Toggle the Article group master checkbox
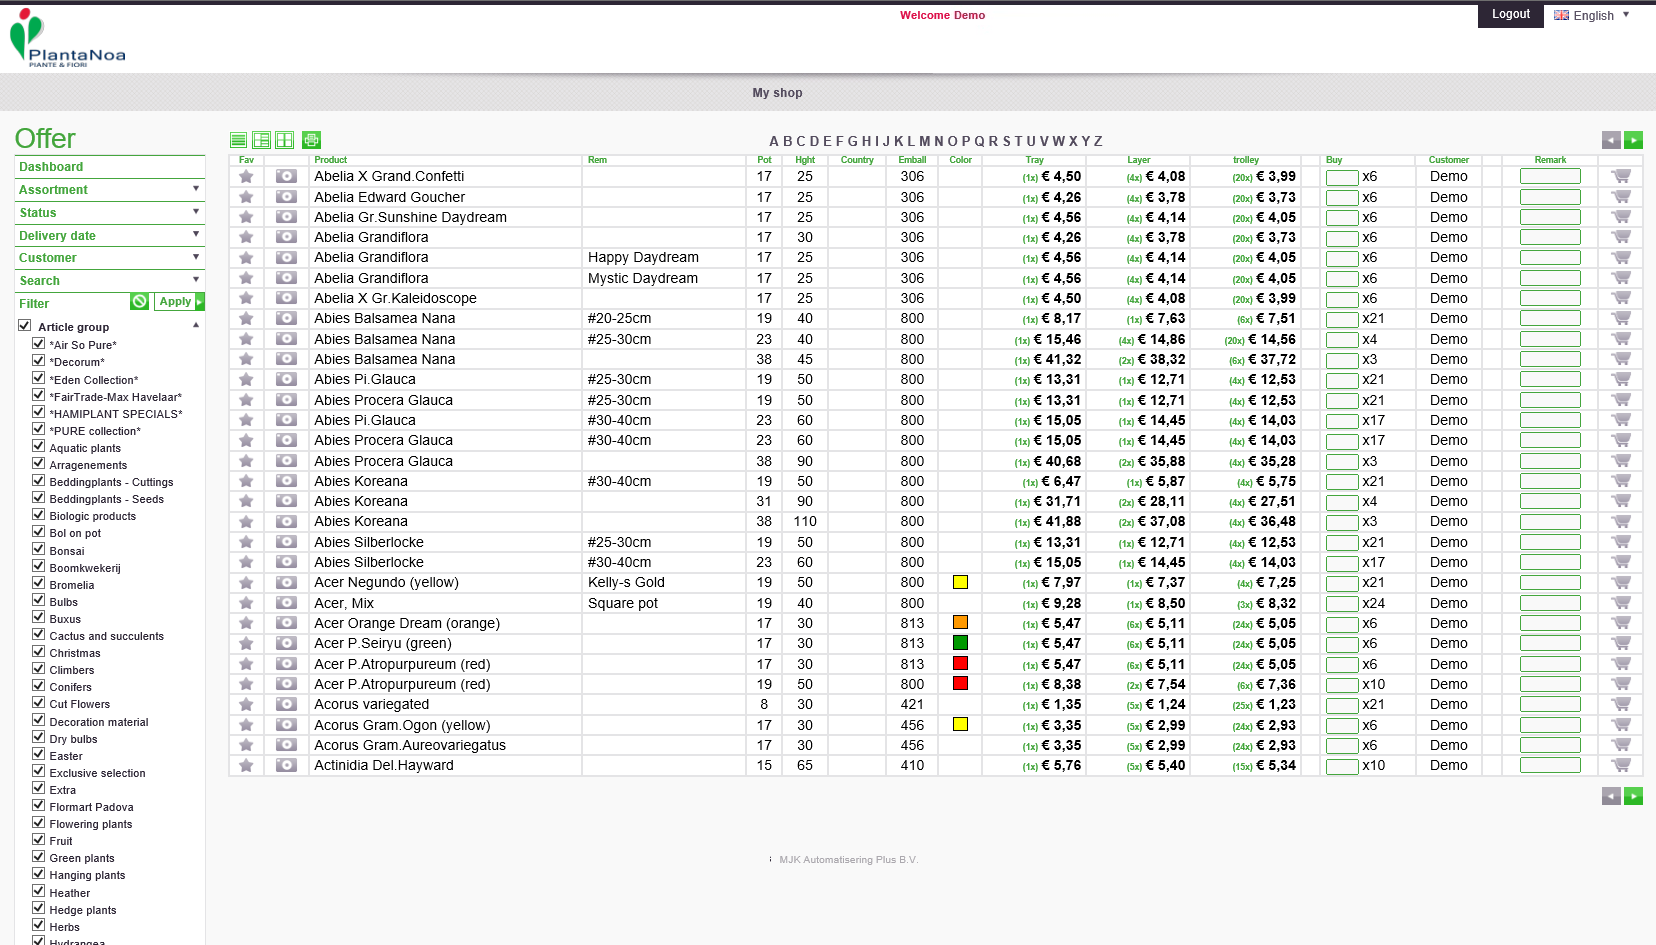 pyautogui.click(x=25, y=325)
